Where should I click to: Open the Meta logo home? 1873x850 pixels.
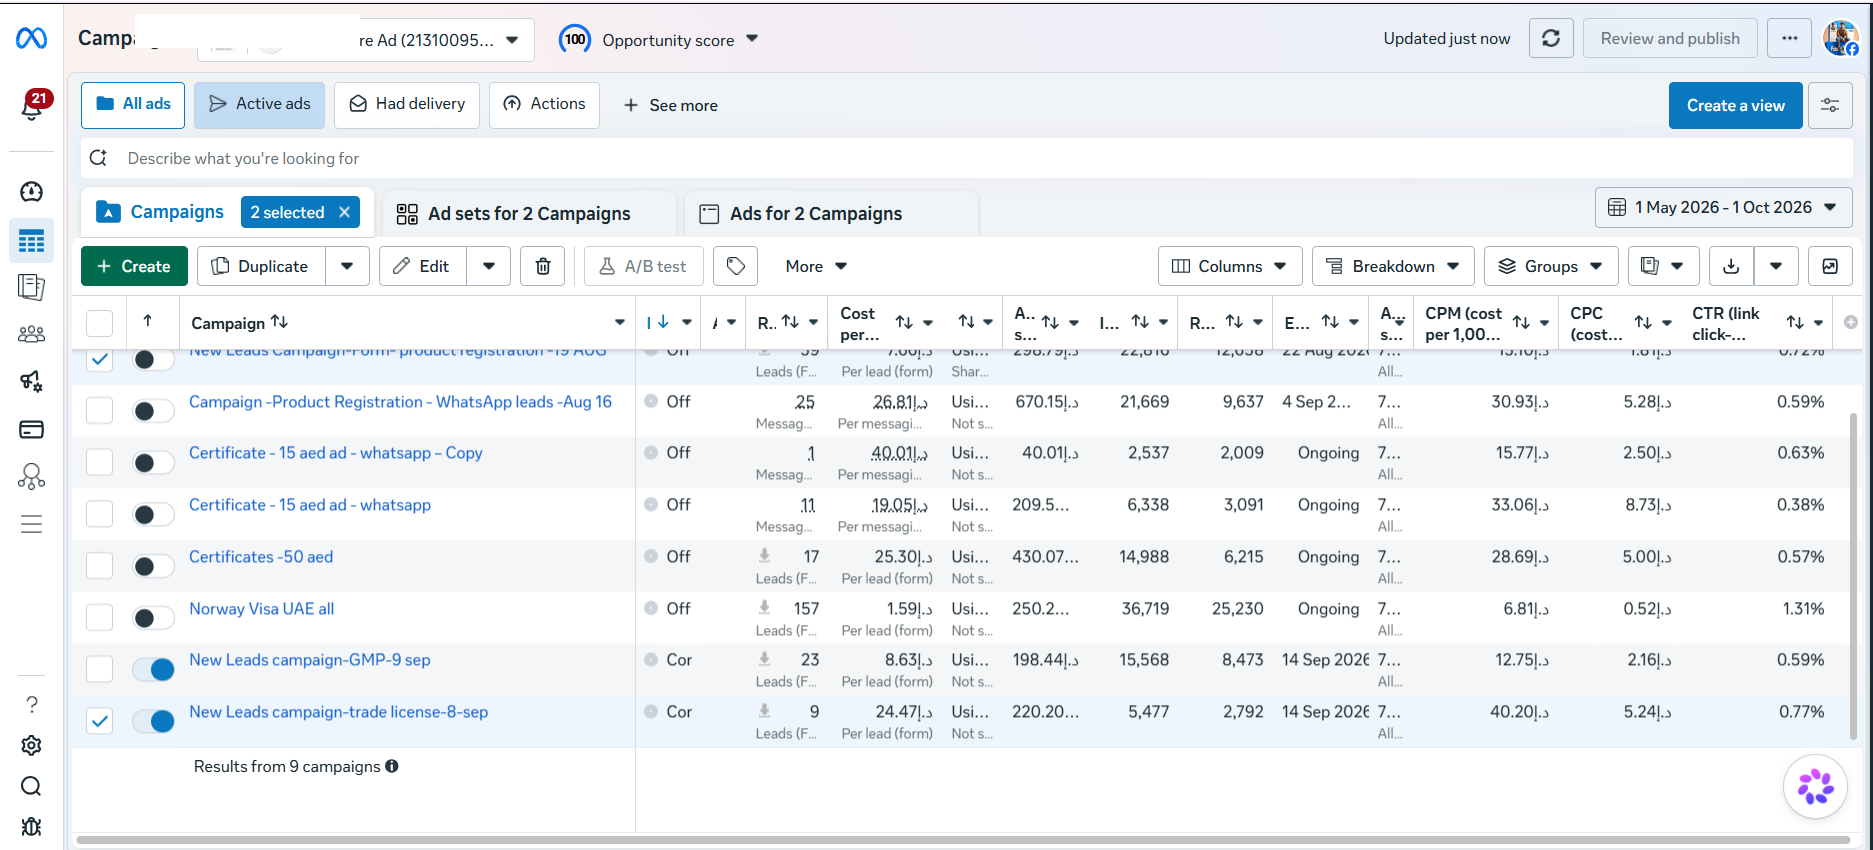[31, 38]
